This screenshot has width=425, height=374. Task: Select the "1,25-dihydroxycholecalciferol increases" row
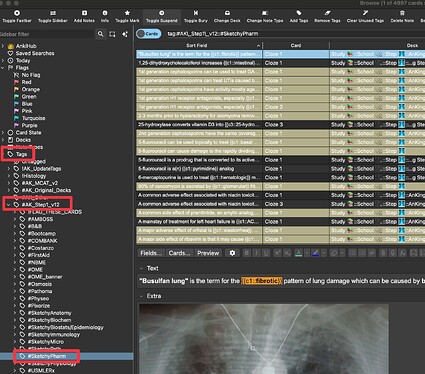click(x=280, y=63)
